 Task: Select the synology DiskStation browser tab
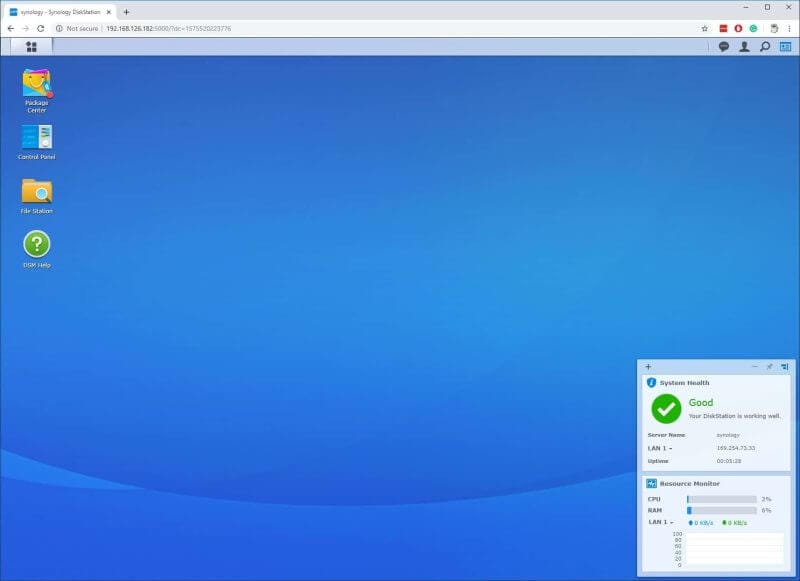pyautogui.click(x=60, y=9)
